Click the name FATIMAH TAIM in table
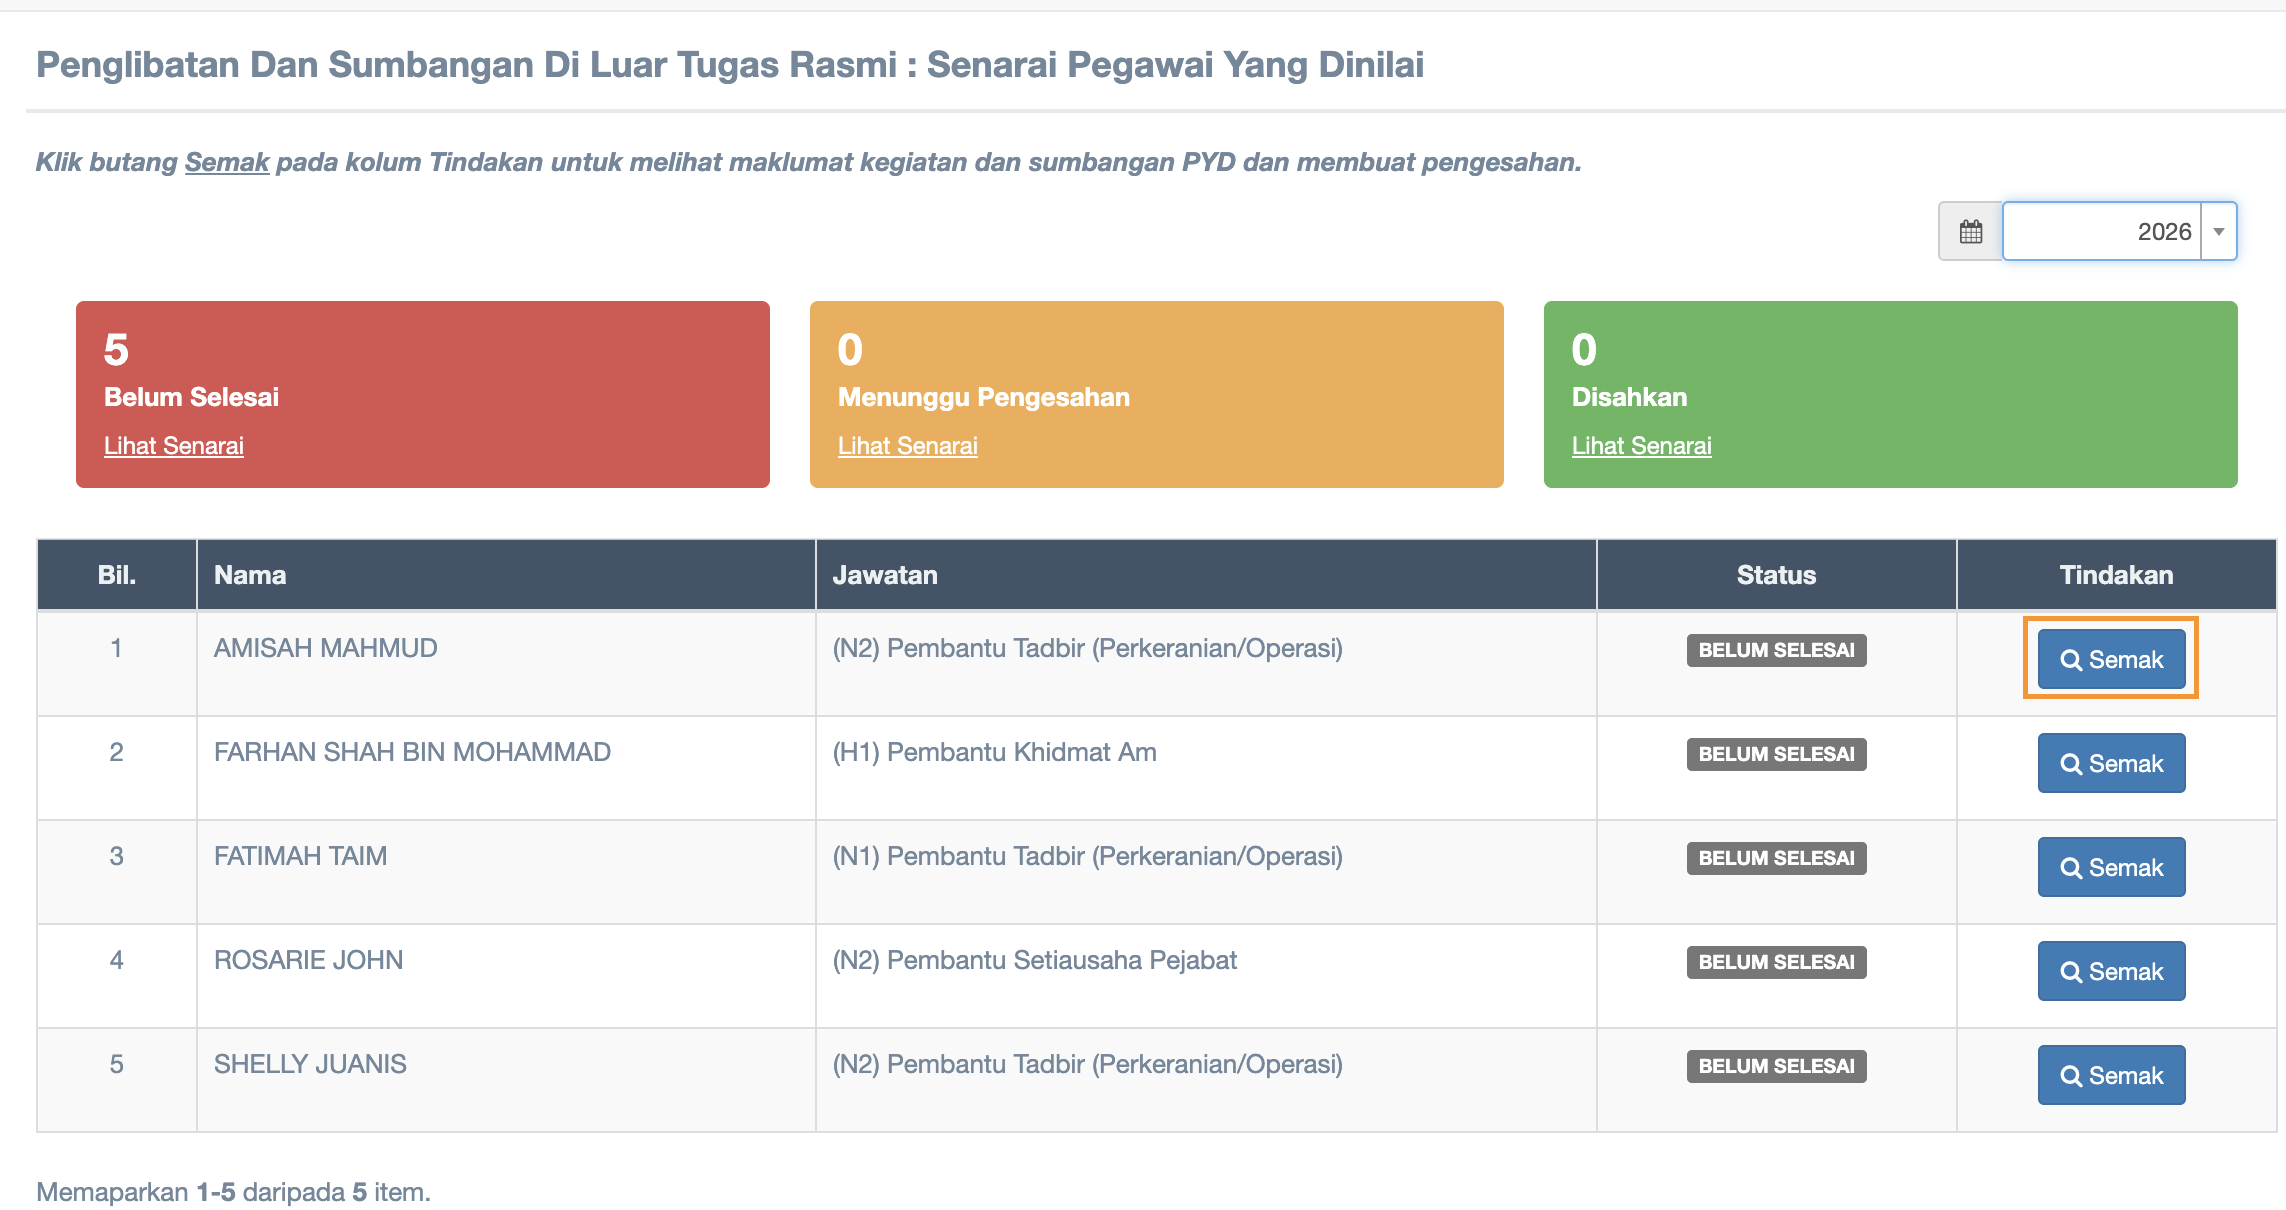Image resolution: width=2286 pixels, height=1210 pixels. 300,856
